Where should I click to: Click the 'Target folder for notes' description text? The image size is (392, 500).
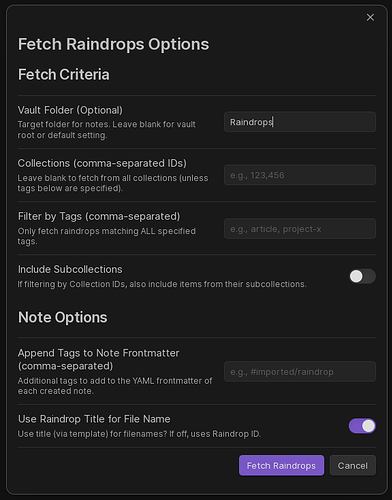click(x=107, y=130)
